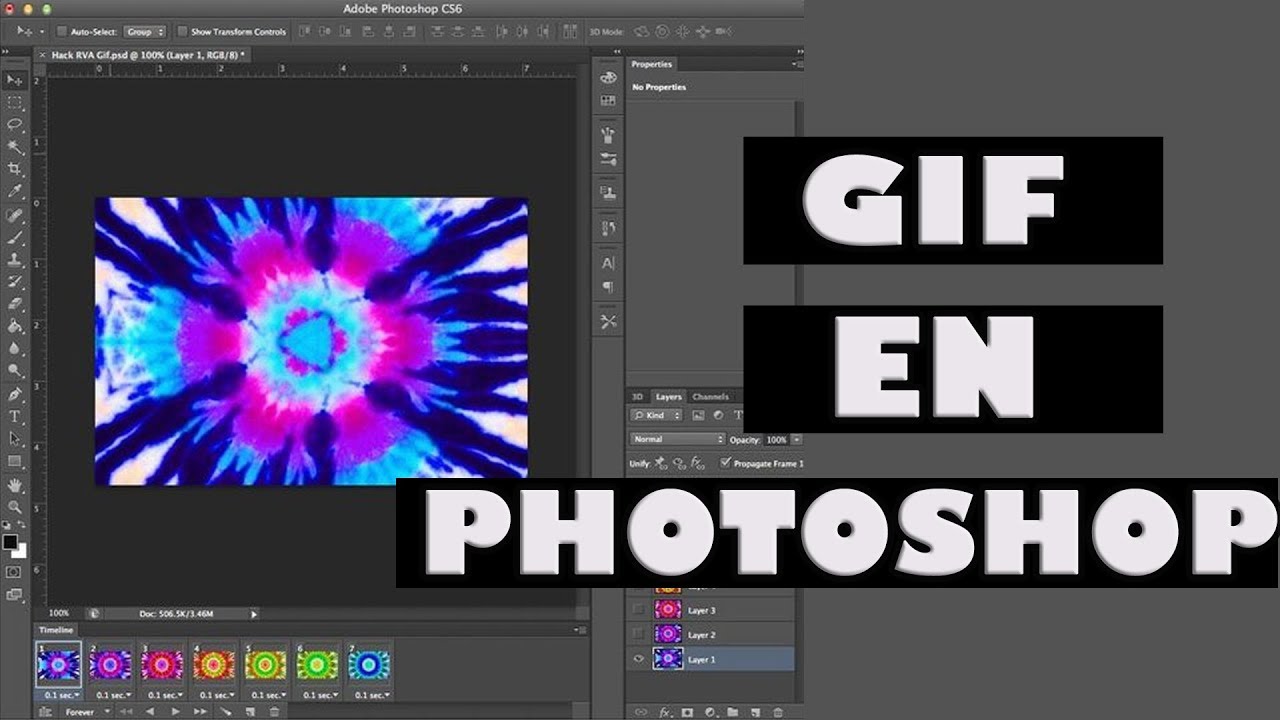1280x720 pixels.
Task: Select the History Brush tool
Action: pos(15,282)
